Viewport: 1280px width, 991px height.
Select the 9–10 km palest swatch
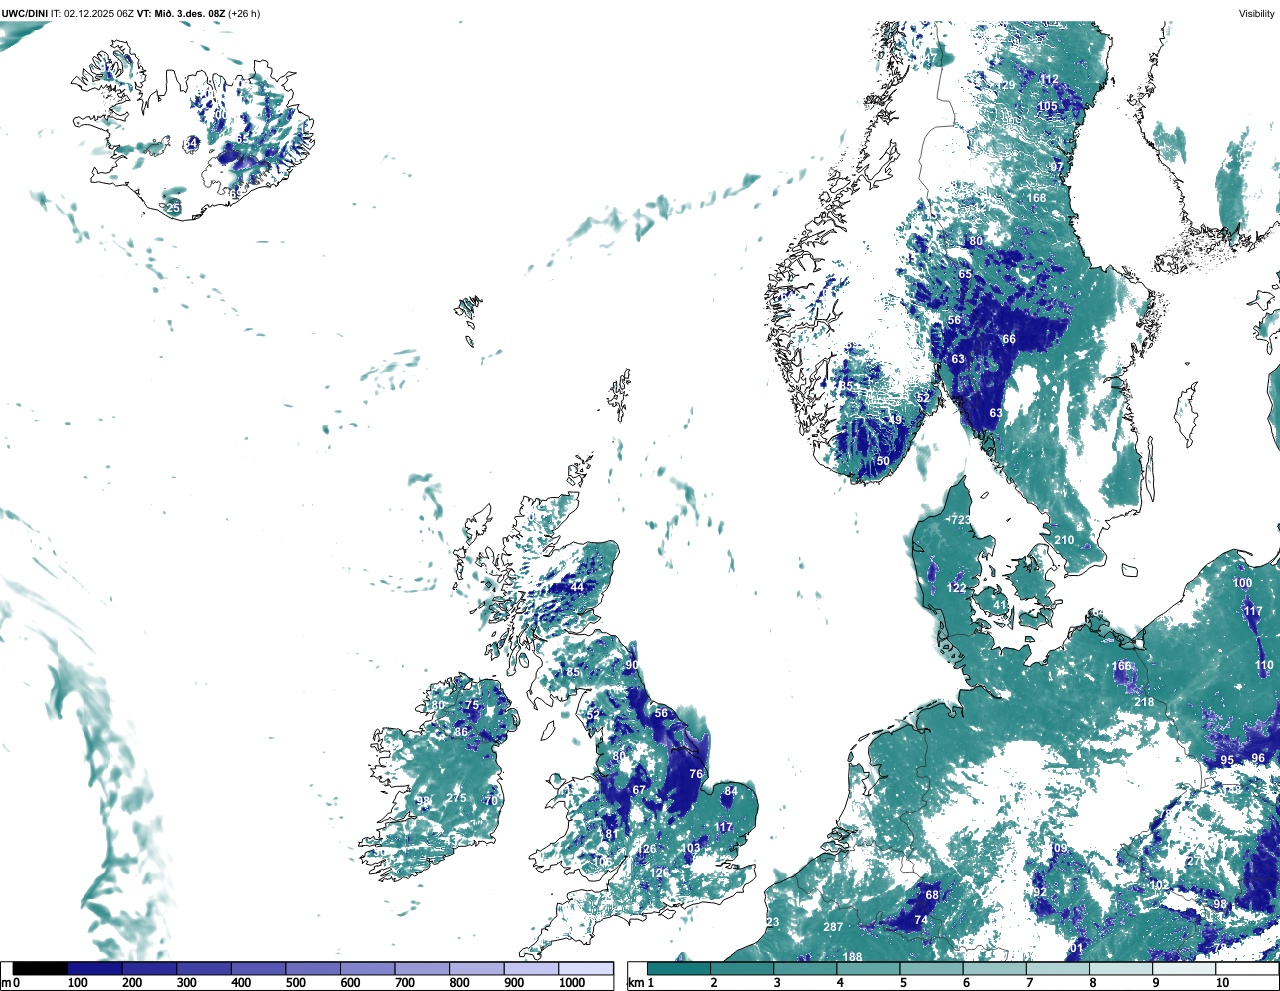[1186, 968]
